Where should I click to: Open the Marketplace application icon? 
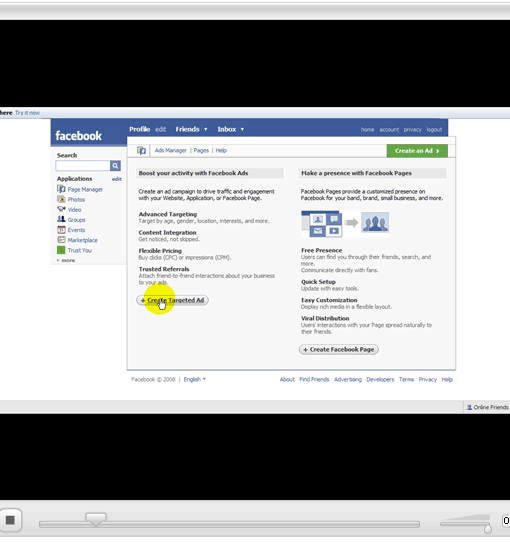(61, 240)
